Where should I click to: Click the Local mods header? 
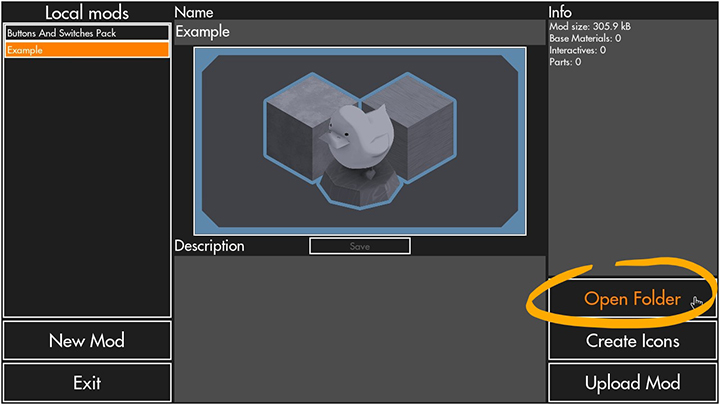87,12
